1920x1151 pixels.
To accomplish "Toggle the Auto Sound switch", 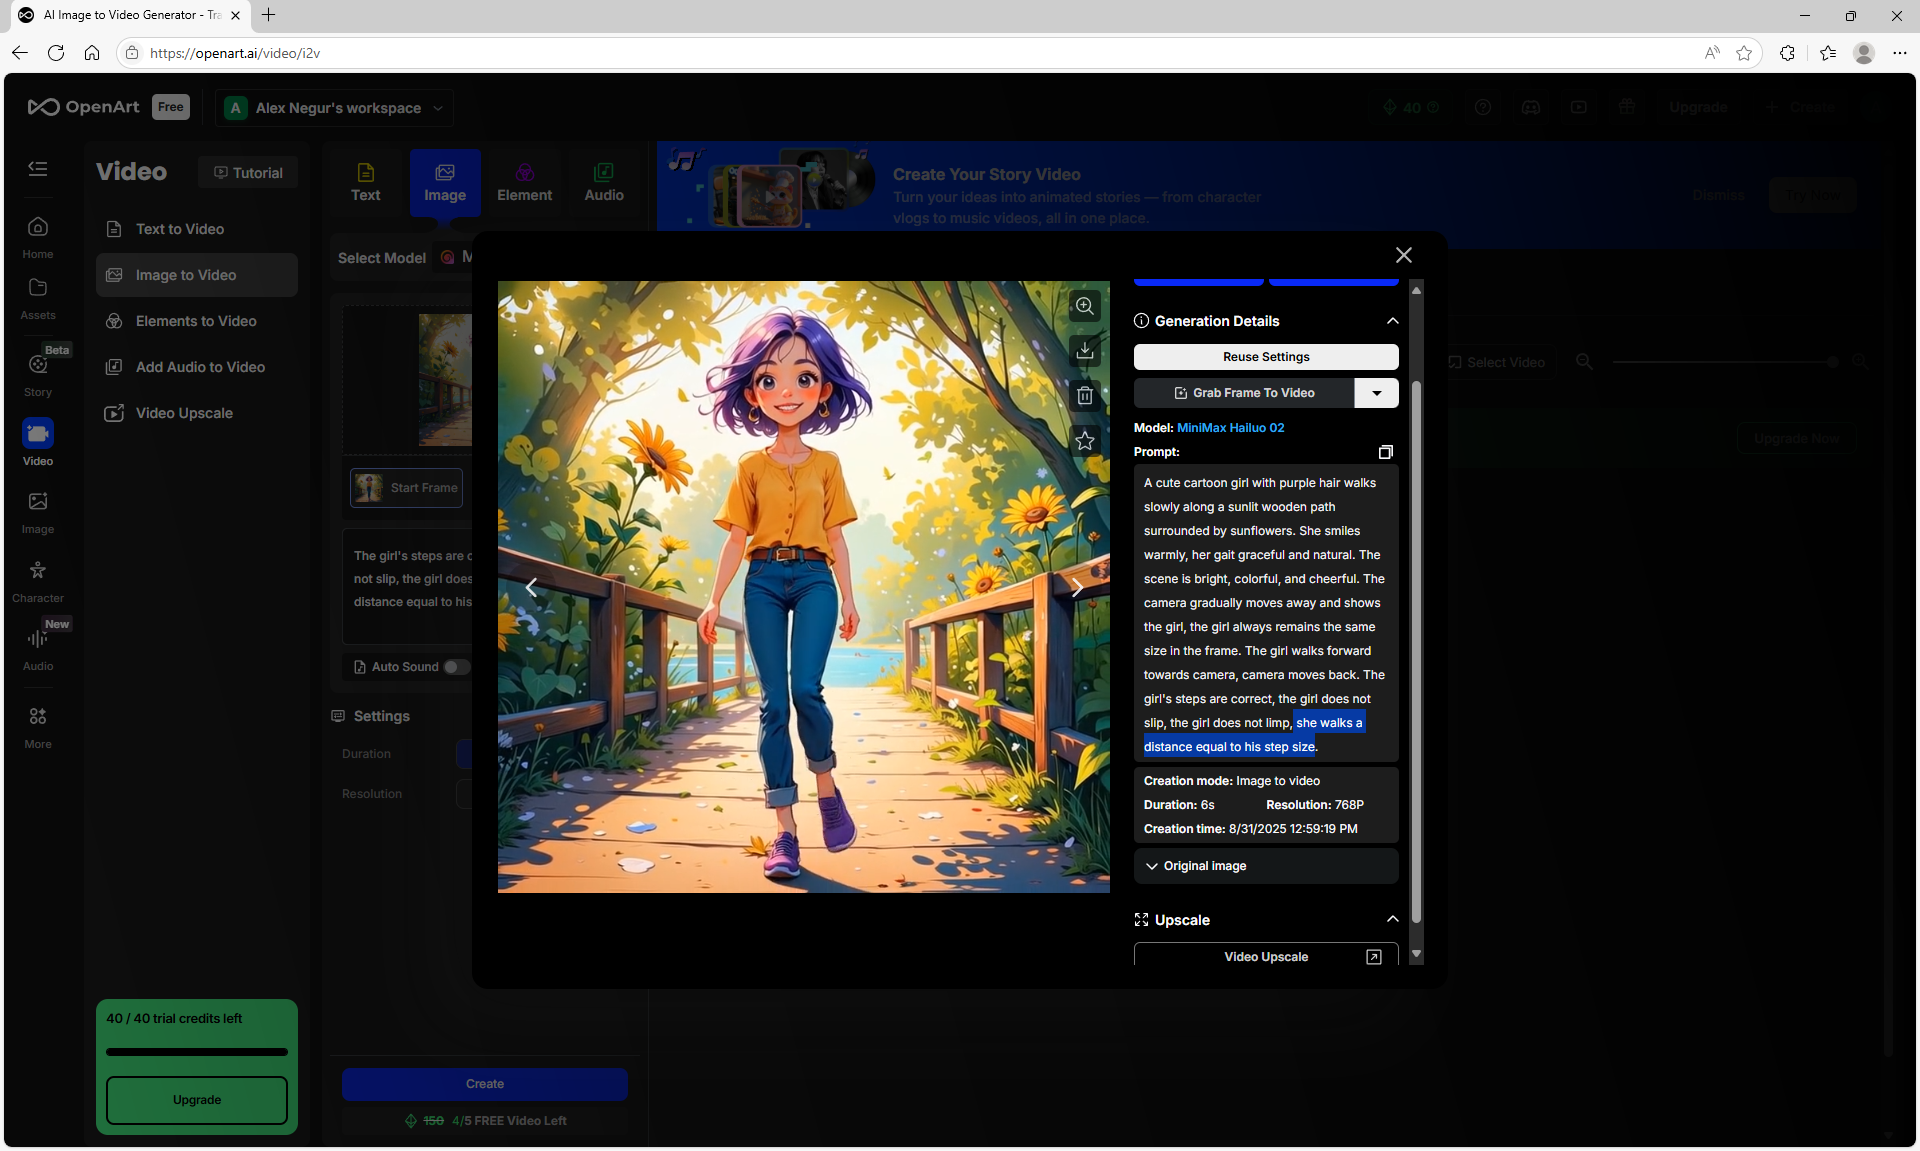I will point(455,667).
